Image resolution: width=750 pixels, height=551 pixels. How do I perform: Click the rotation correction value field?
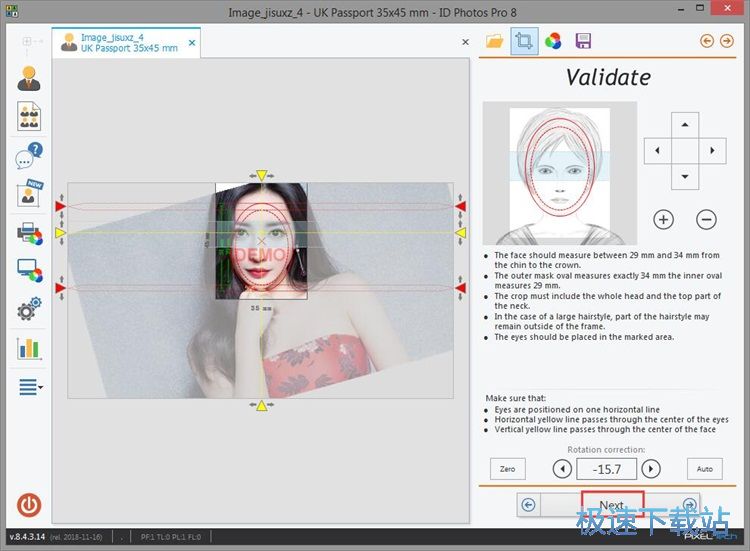pyautogui.click(x=606, y=468)
